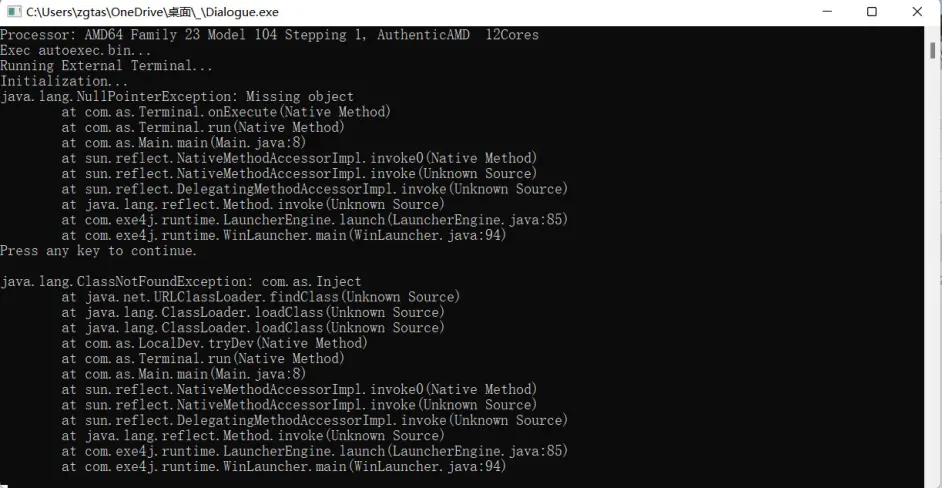Click the NullPointerException: Missing object line
The width and height of the screenshot is (942, 488).
click(177, 97)
